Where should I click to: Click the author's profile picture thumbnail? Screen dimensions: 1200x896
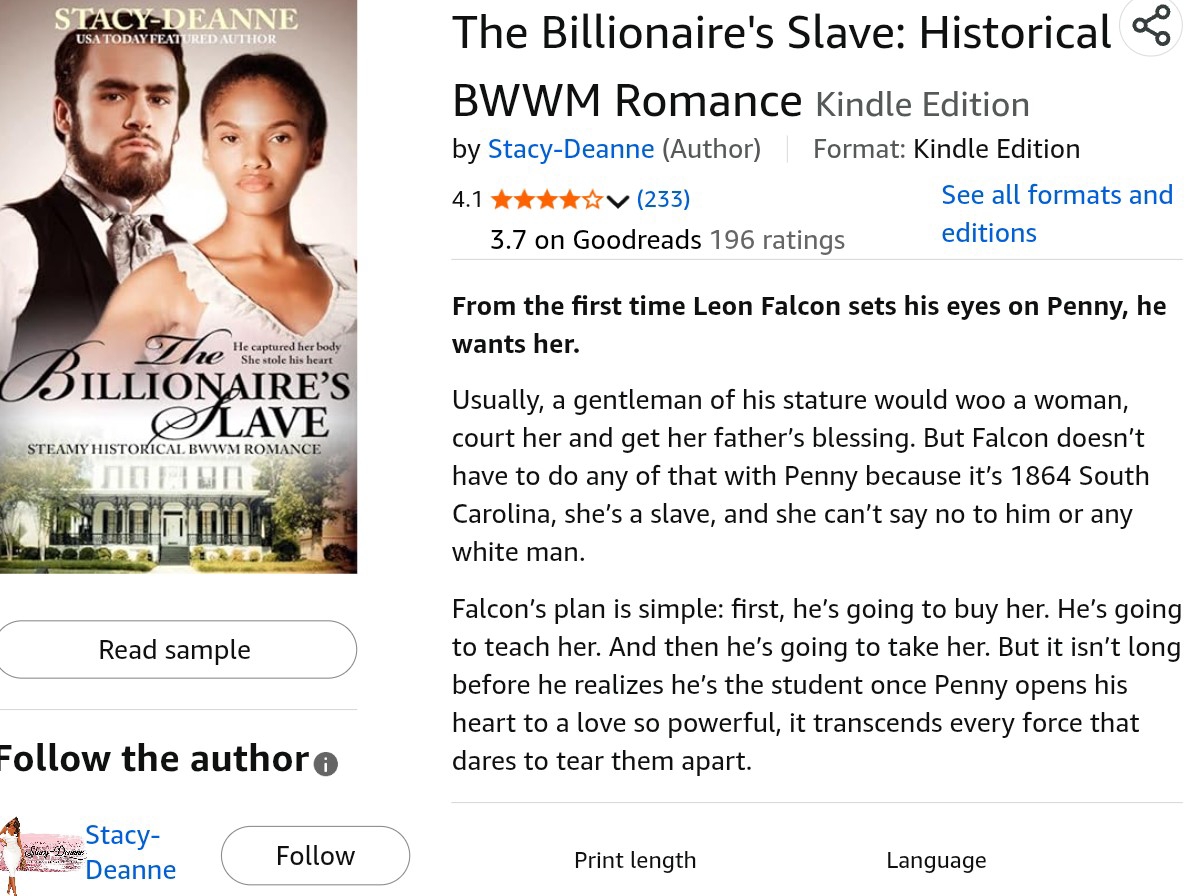pos(42,853)
